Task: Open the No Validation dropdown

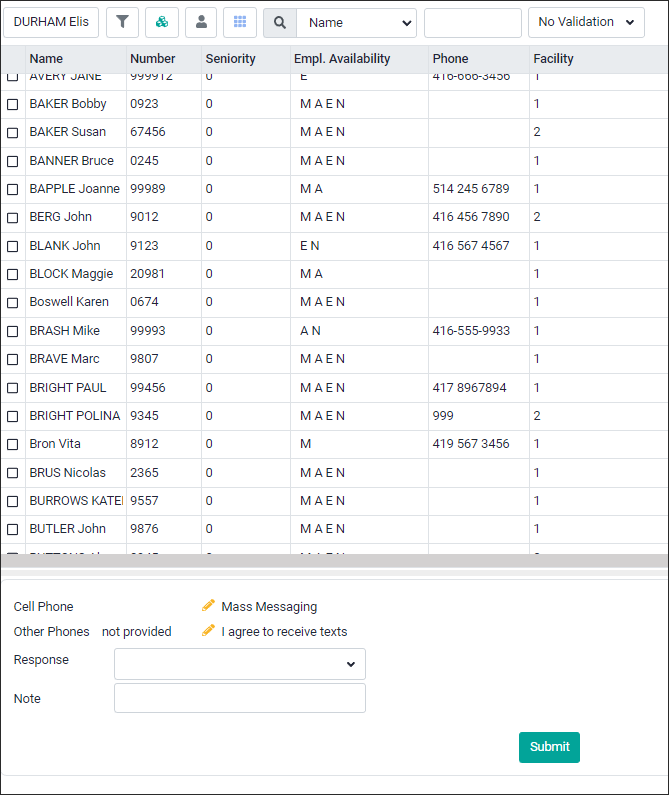Action: click(x=586, y=22)
